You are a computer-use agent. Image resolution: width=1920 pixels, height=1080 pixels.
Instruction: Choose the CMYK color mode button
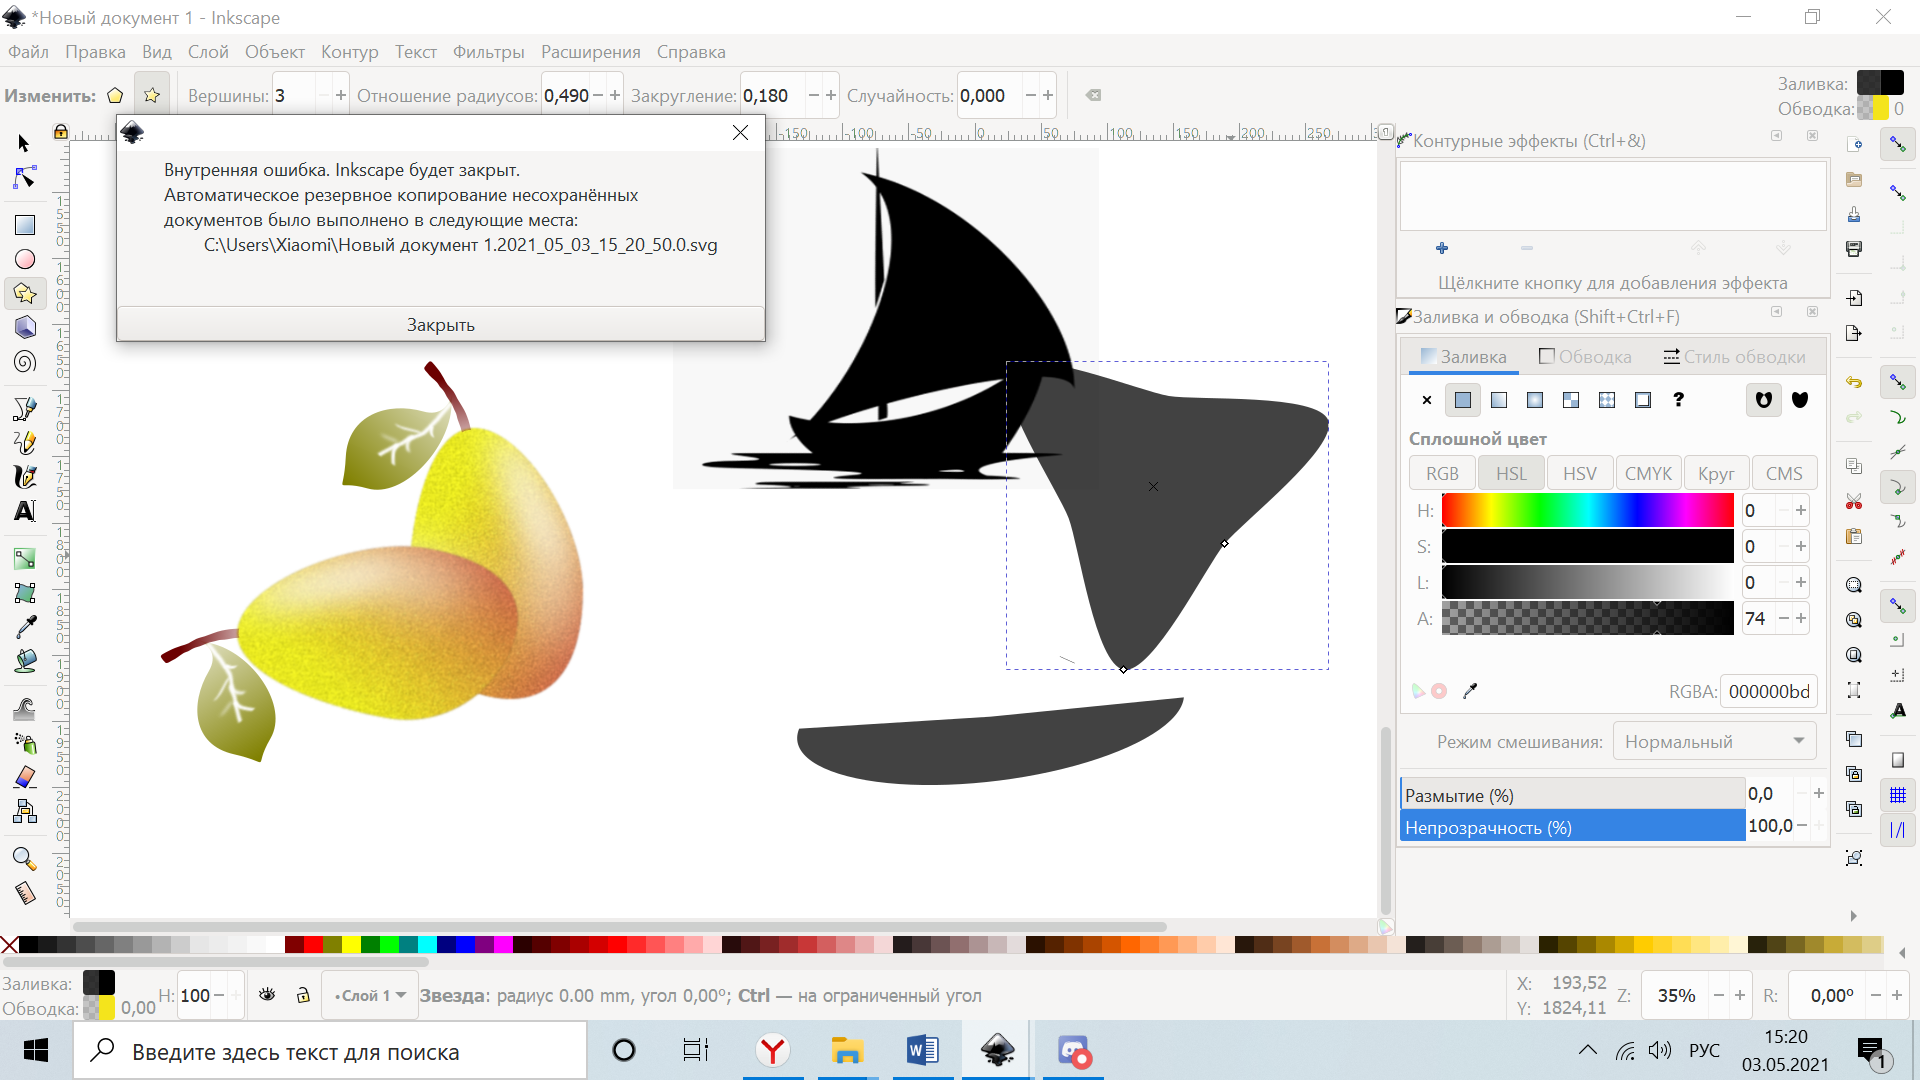click(1648, 474)
